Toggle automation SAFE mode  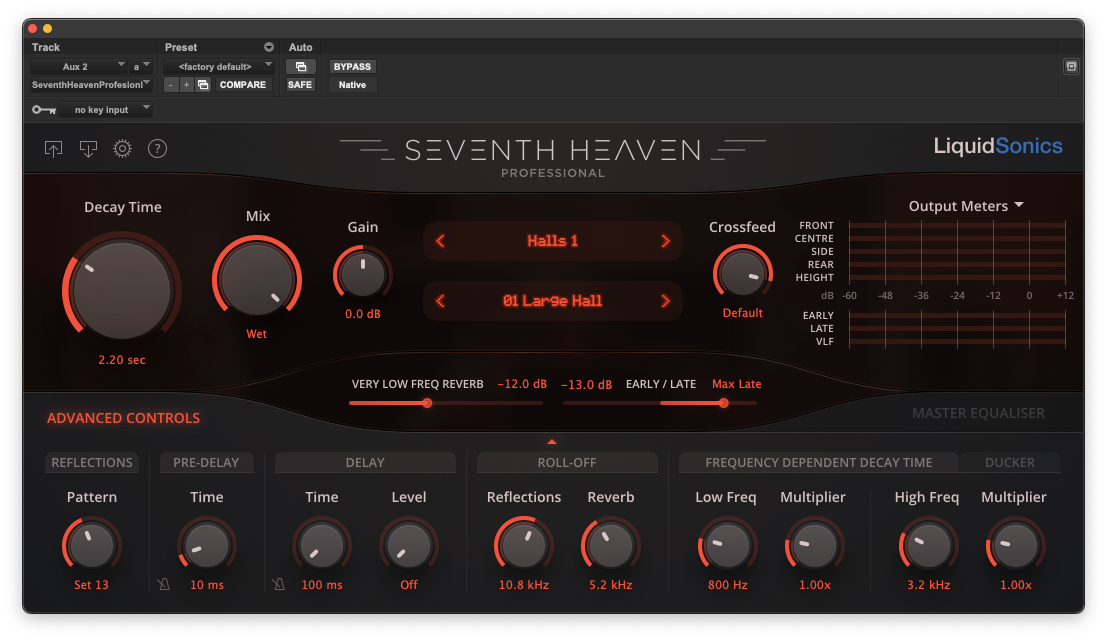coord(300,85)
